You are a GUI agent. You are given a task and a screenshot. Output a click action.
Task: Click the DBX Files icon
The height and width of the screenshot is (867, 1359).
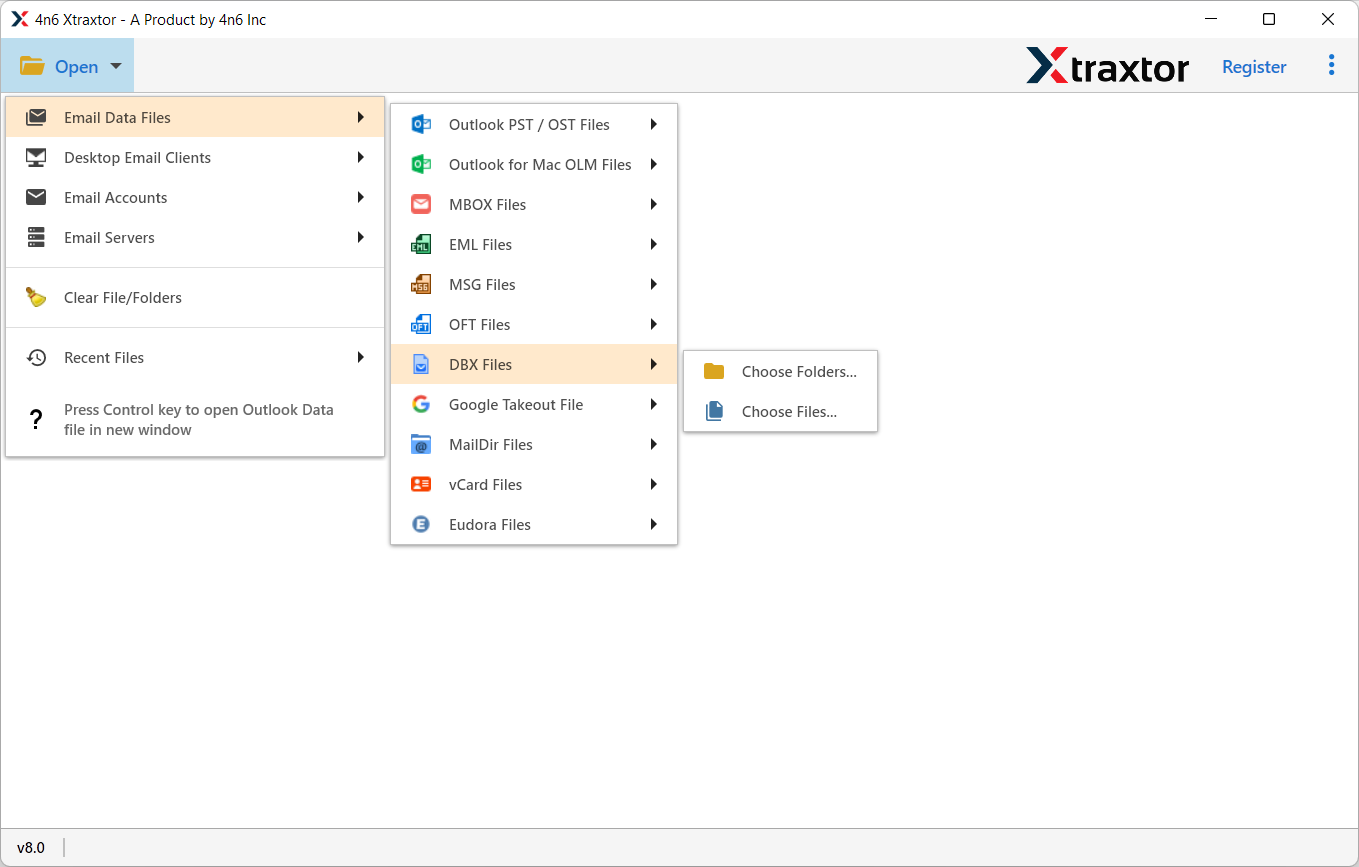pyautogui.click(x=421, y=364)
